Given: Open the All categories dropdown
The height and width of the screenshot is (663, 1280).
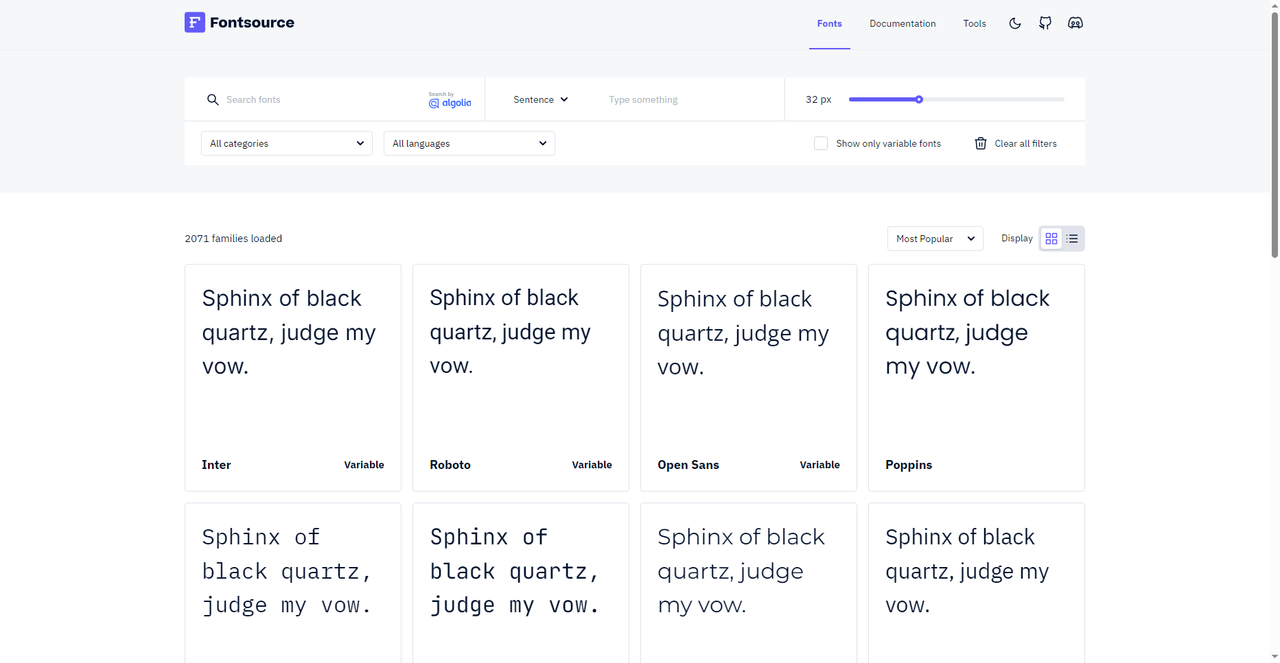Looking at the screenshot, I should tap(286, 144).
